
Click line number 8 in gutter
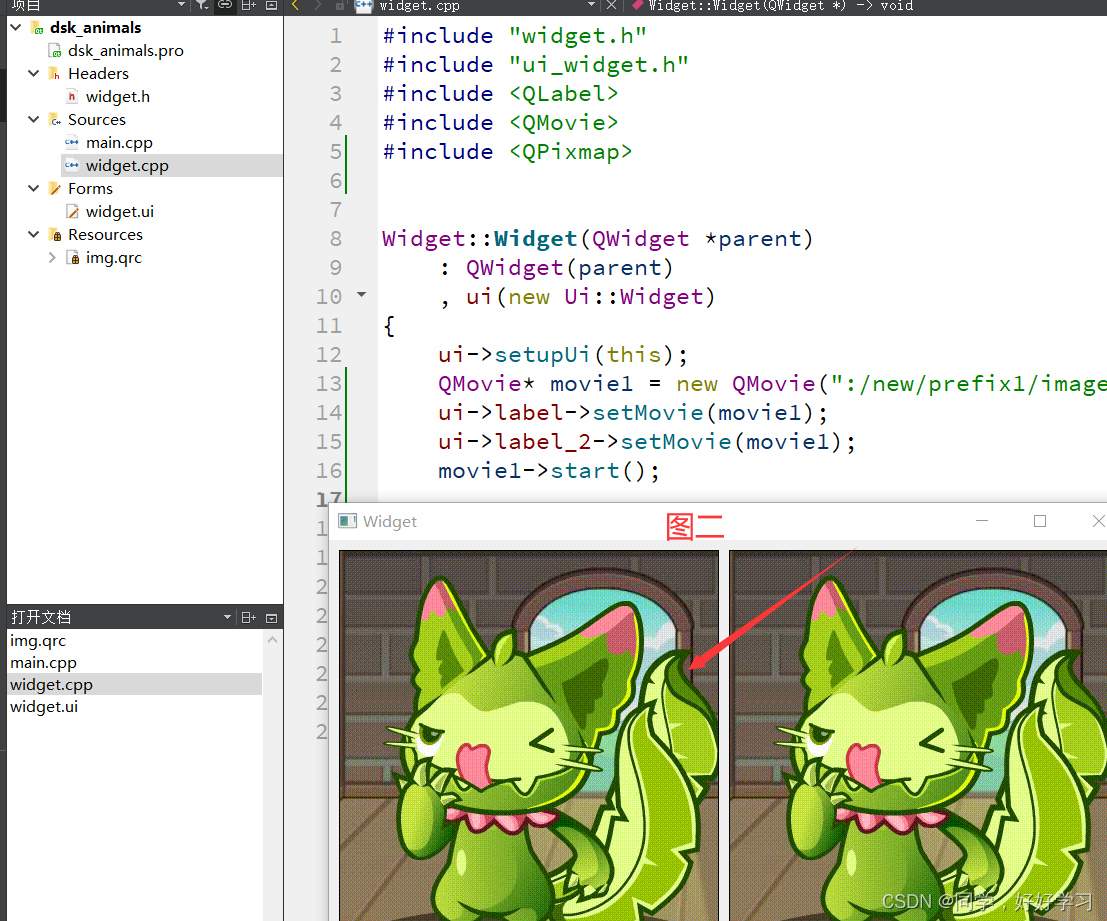335,239
